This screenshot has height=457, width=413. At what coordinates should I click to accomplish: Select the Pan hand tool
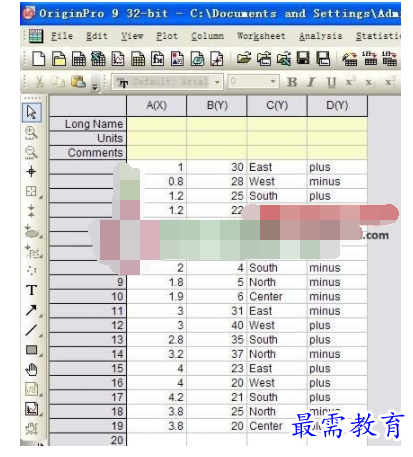[x=32, y=369]
